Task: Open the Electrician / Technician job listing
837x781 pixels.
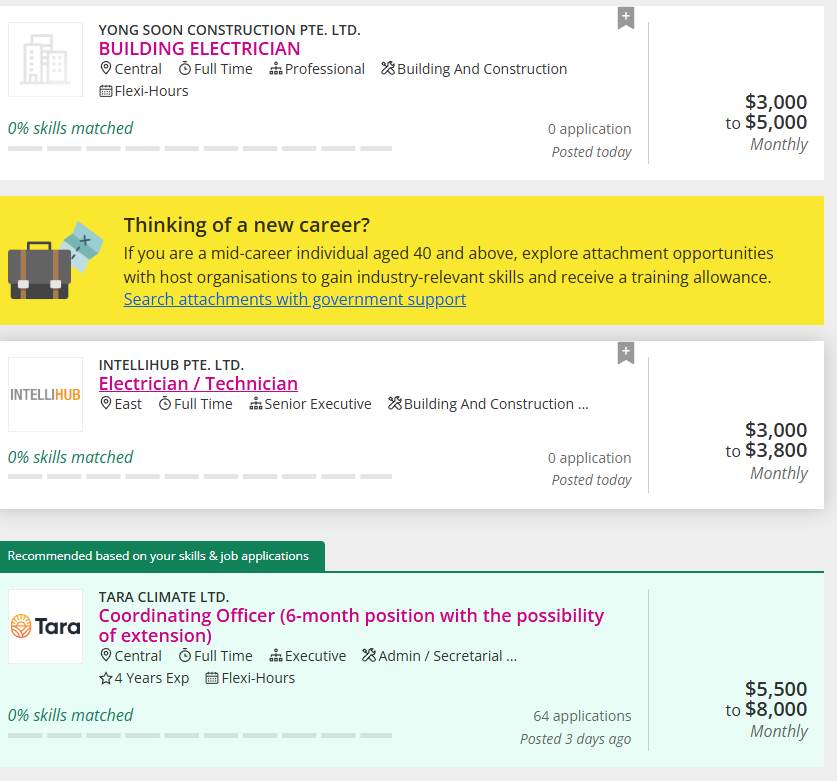Action: pyautogui.click(x=198, y=383)
